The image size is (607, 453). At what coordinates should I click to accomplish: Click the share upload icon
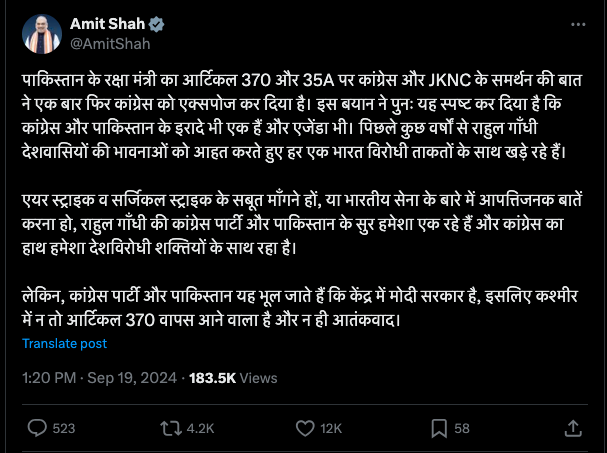[572, 428]
